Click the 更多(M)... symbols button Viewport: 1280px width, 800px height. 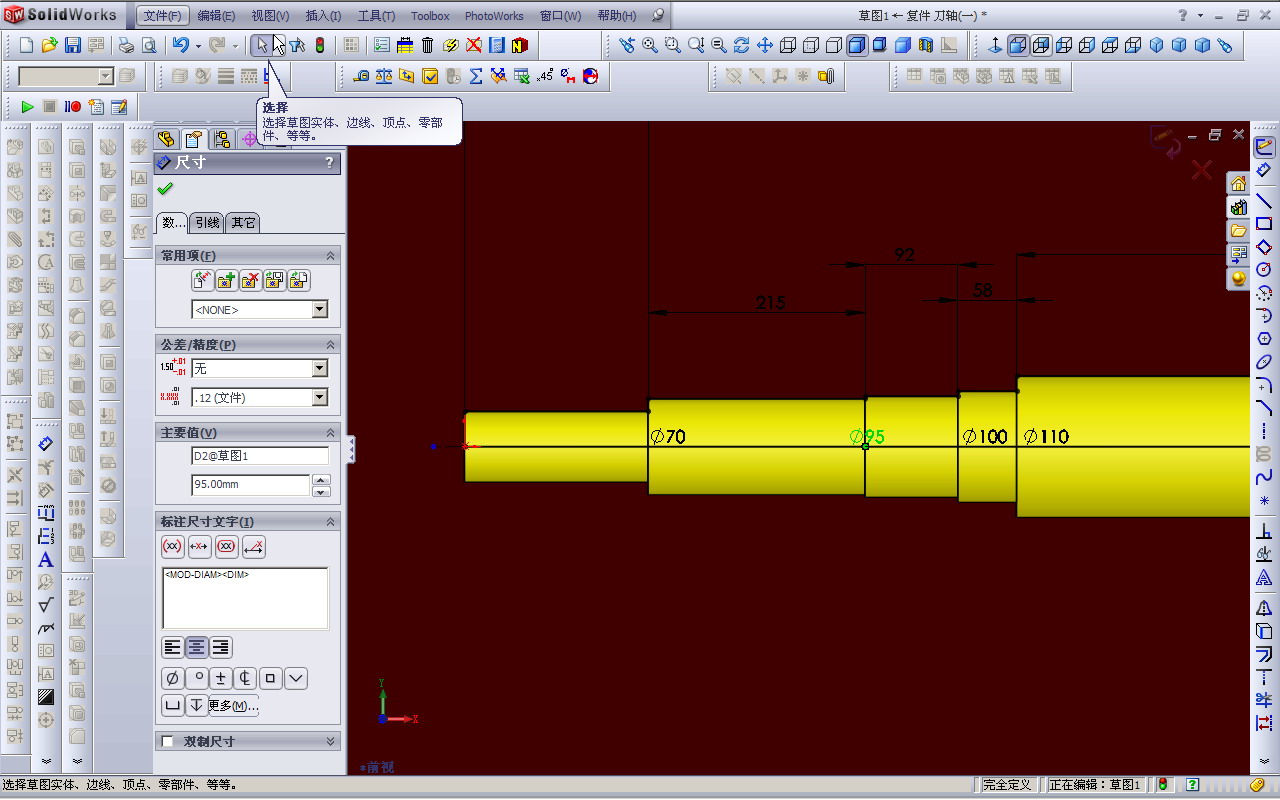click(x=234, y=706)
